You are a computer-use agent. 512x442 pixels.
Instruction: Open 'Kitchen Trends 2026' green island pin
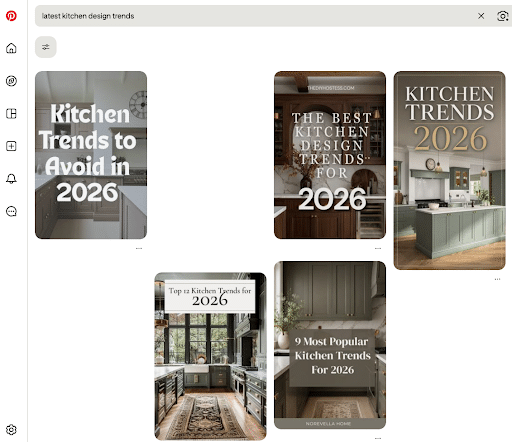coord(449,170)
